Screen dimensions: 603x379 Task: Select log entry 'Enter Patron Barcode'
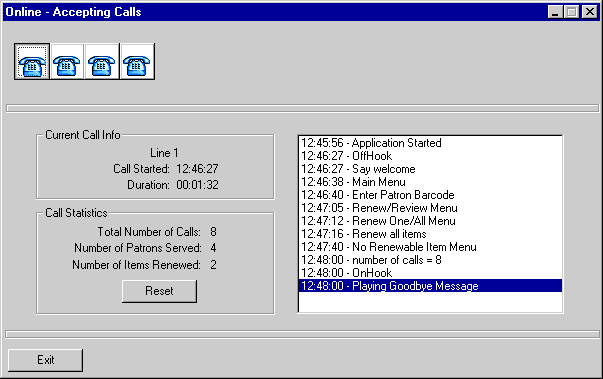click(x=430, y=195)
